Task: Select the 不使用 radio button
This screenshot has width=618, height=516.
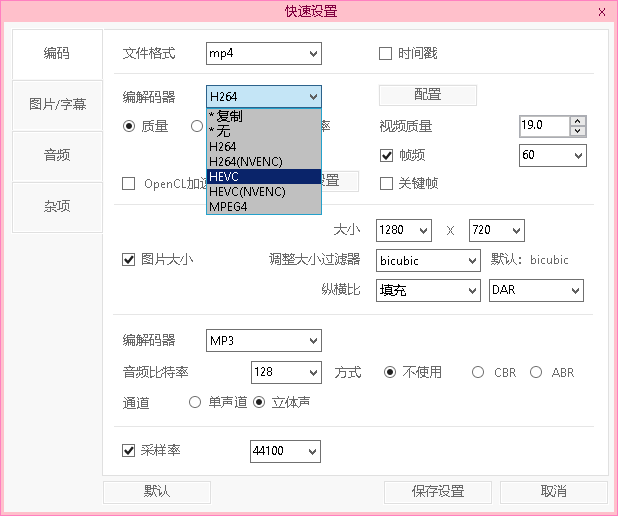Action: pyautogui.click(x=390, y=372)
